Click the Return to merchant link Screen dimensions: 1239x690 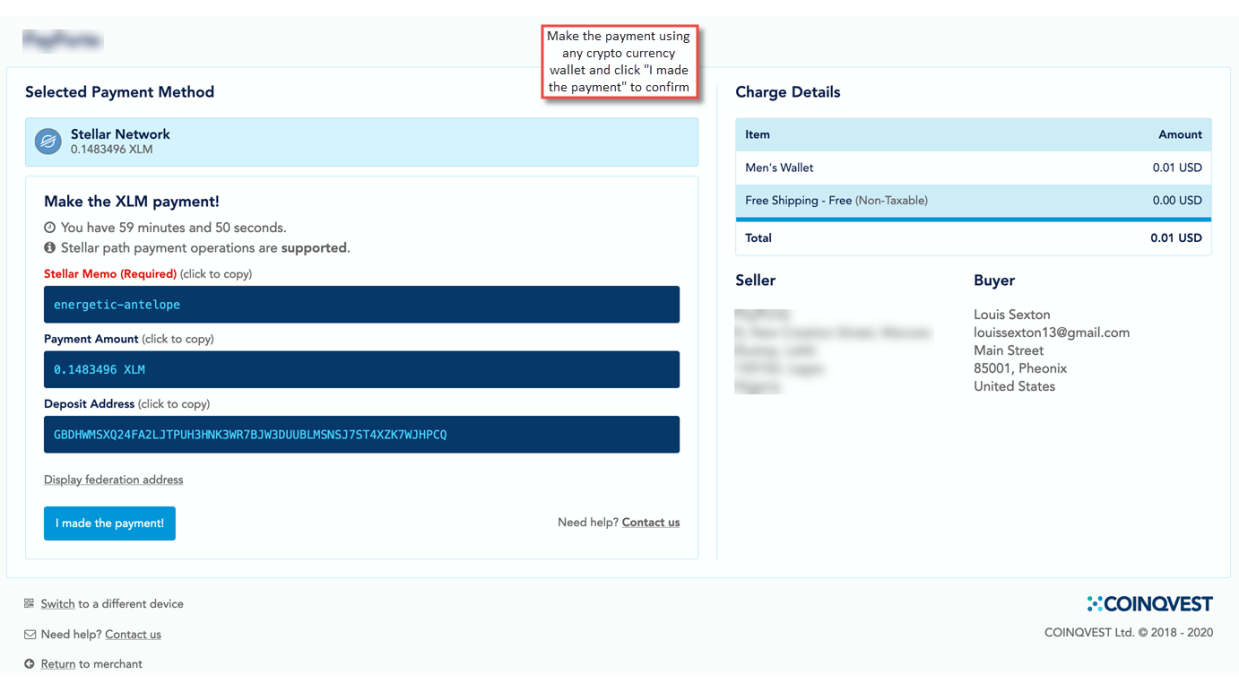coord(58,664)
